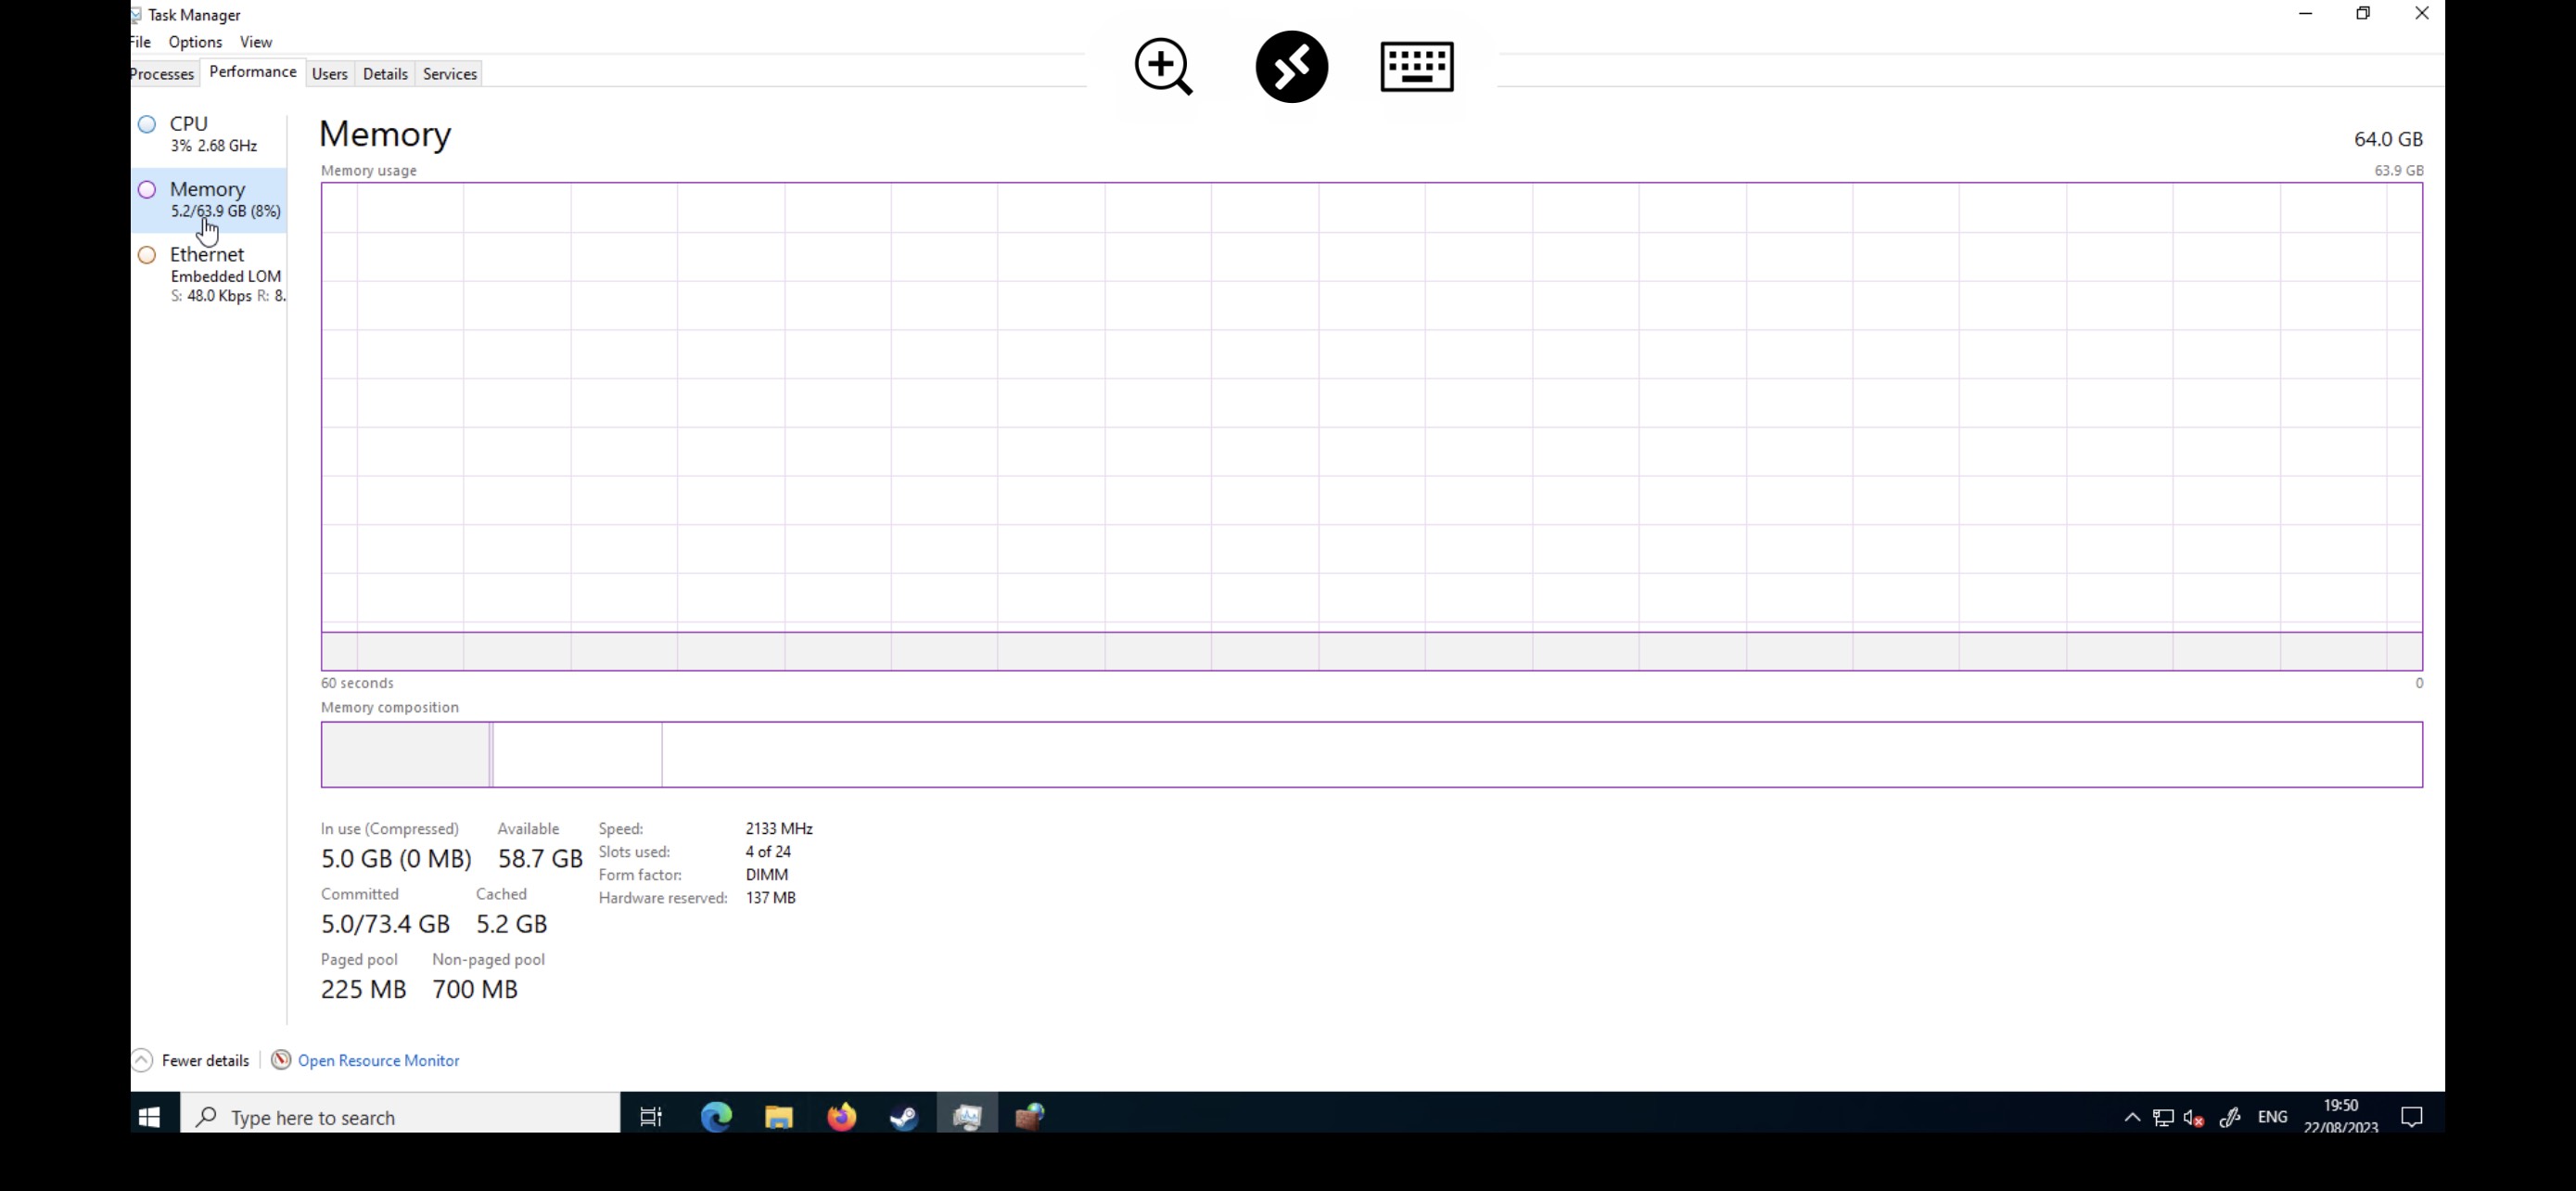Click the muted volume tray icon
This screenshot has width=2576, height=1191.
[x=2194, y=1118]
